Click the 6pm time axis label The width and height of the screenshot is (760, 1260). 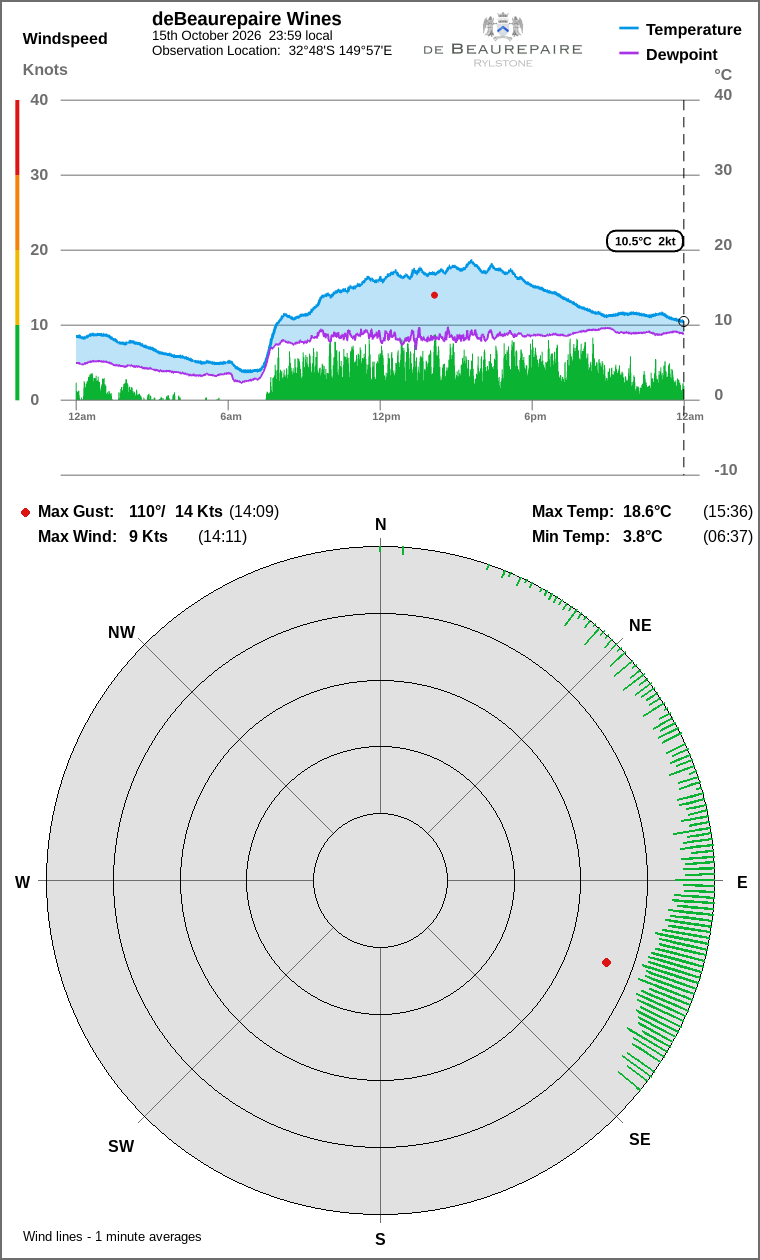[535, 416]
